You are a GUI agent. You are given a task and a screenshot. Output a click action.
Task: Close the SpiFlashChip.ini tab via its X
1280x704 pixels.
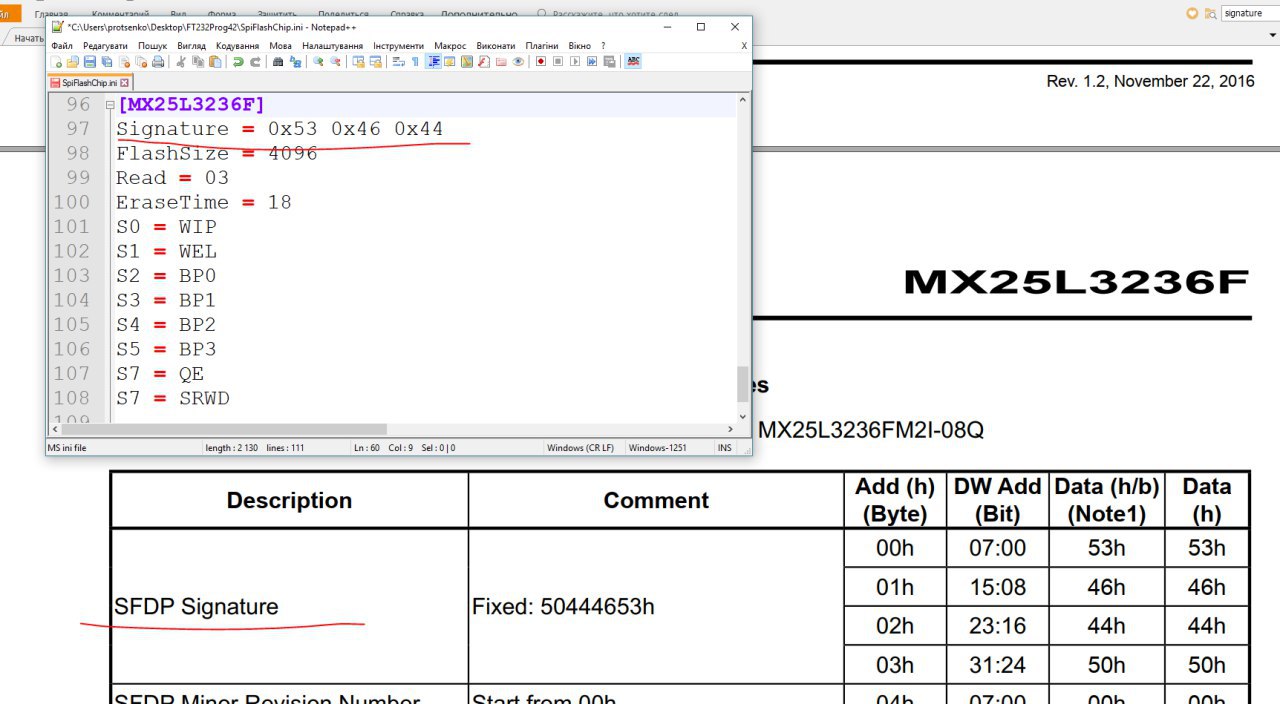(x=126, y=83)
